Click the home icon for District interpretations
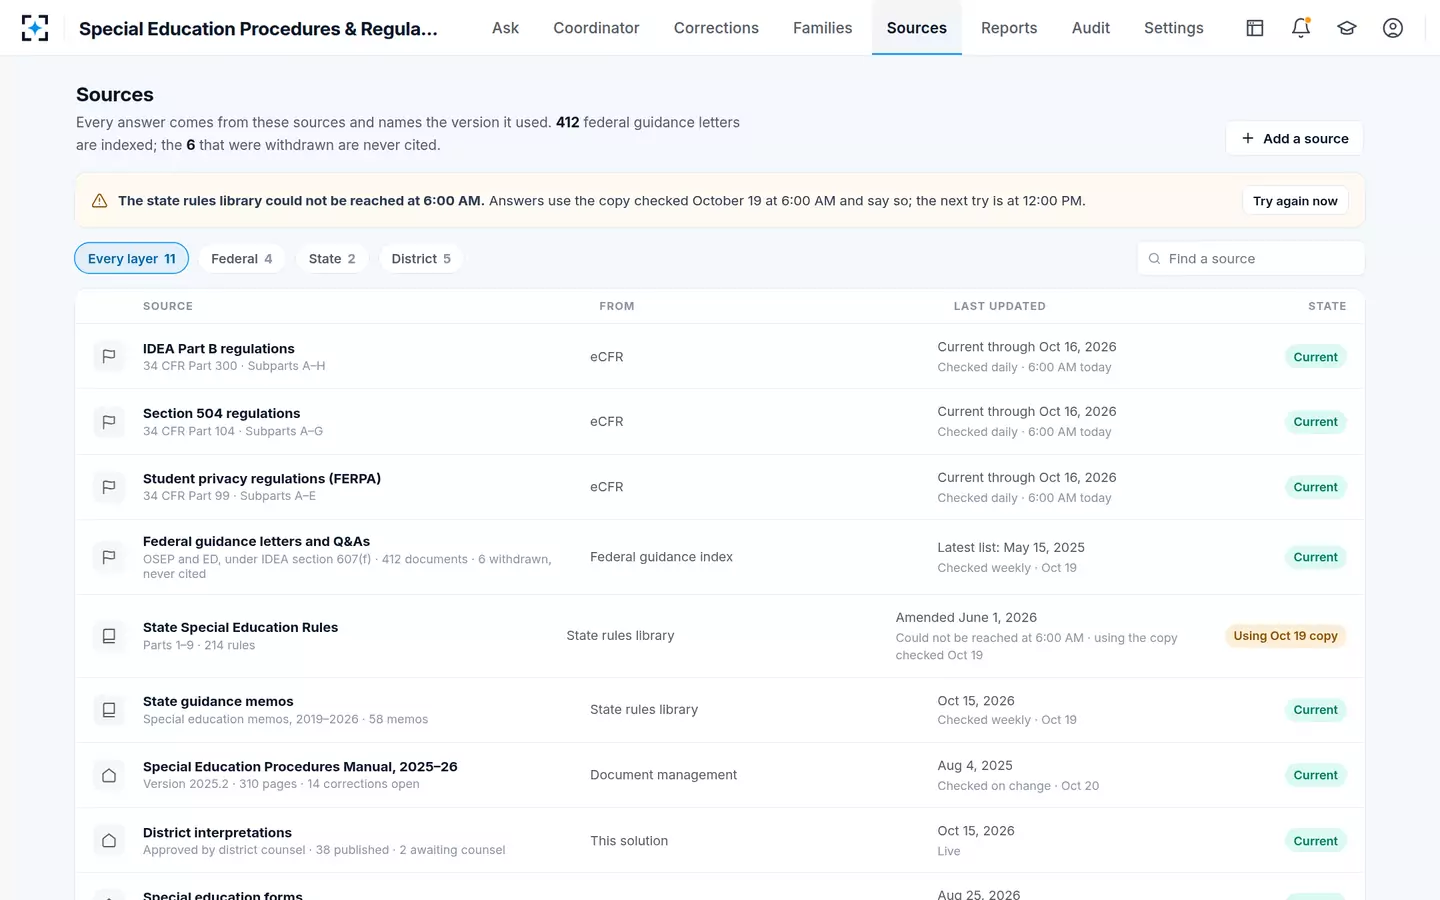The height and width of the screenshot is (900, 1440). click(x=109, y=841)
